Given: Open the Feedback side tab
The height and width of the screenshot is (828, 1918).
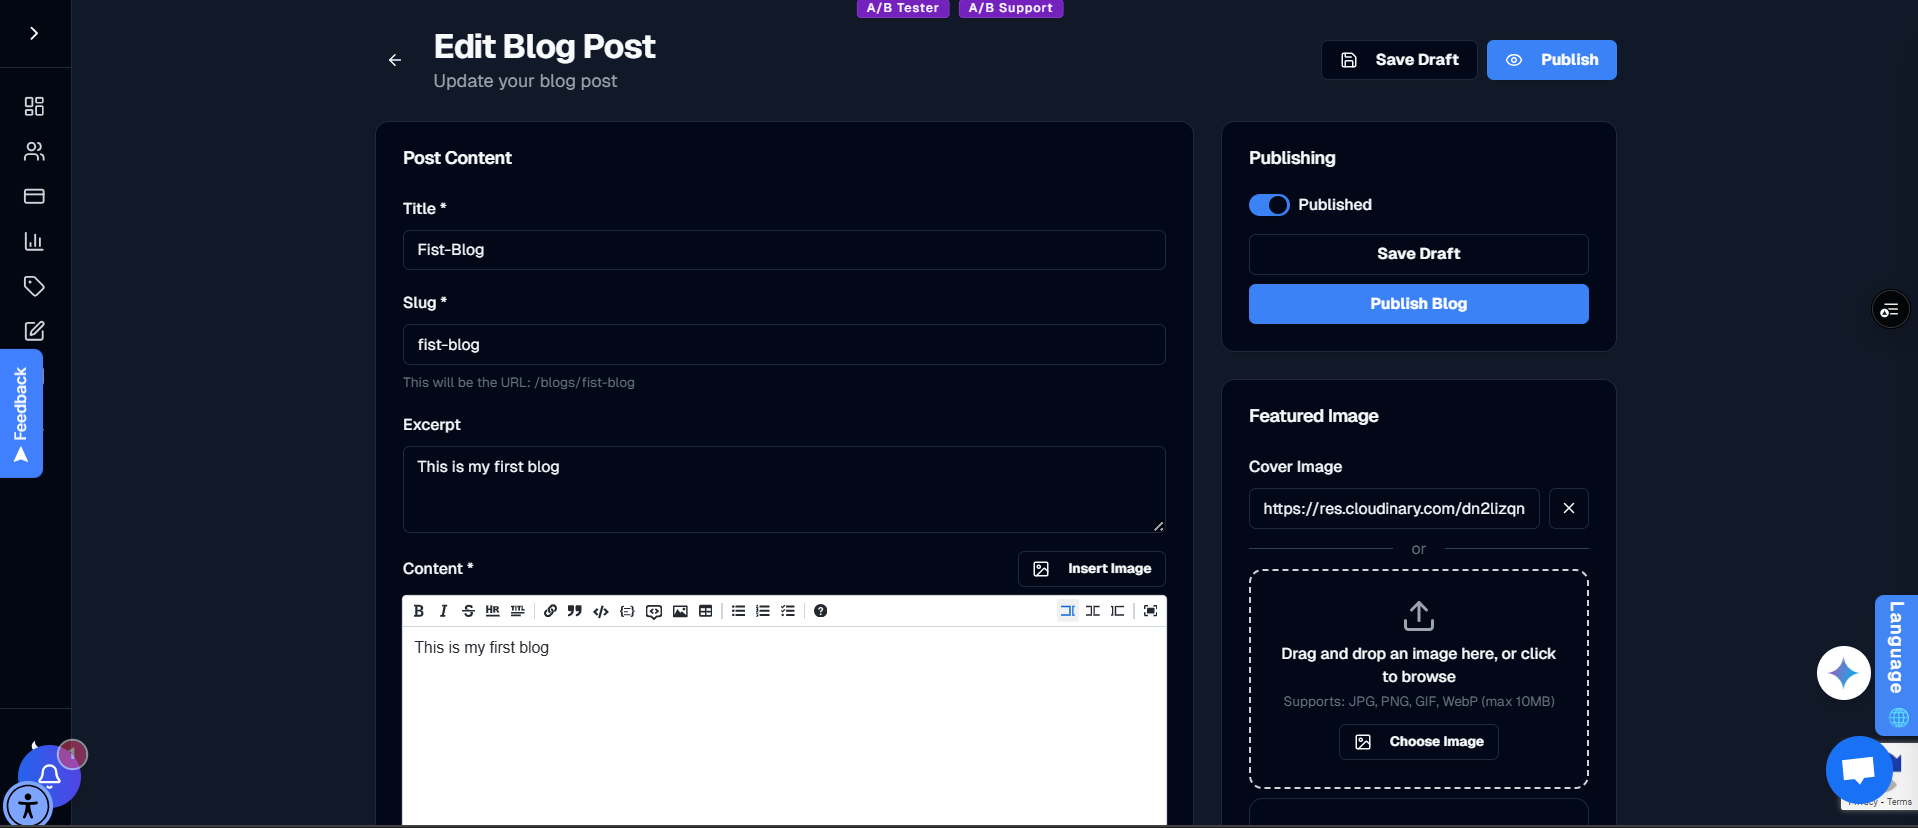Looking at the screenshot, I should pyautogui.click(x=21, y=413).
